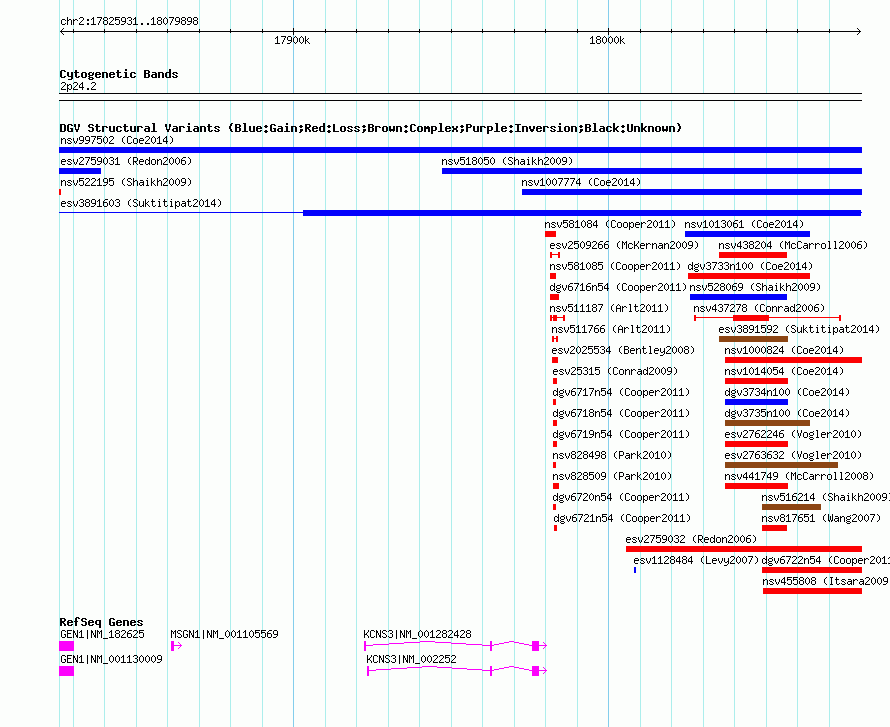Open nsv1007774 (Coe2014) variant label
This screenshot has height=727, width=890.
click(581, 182)
